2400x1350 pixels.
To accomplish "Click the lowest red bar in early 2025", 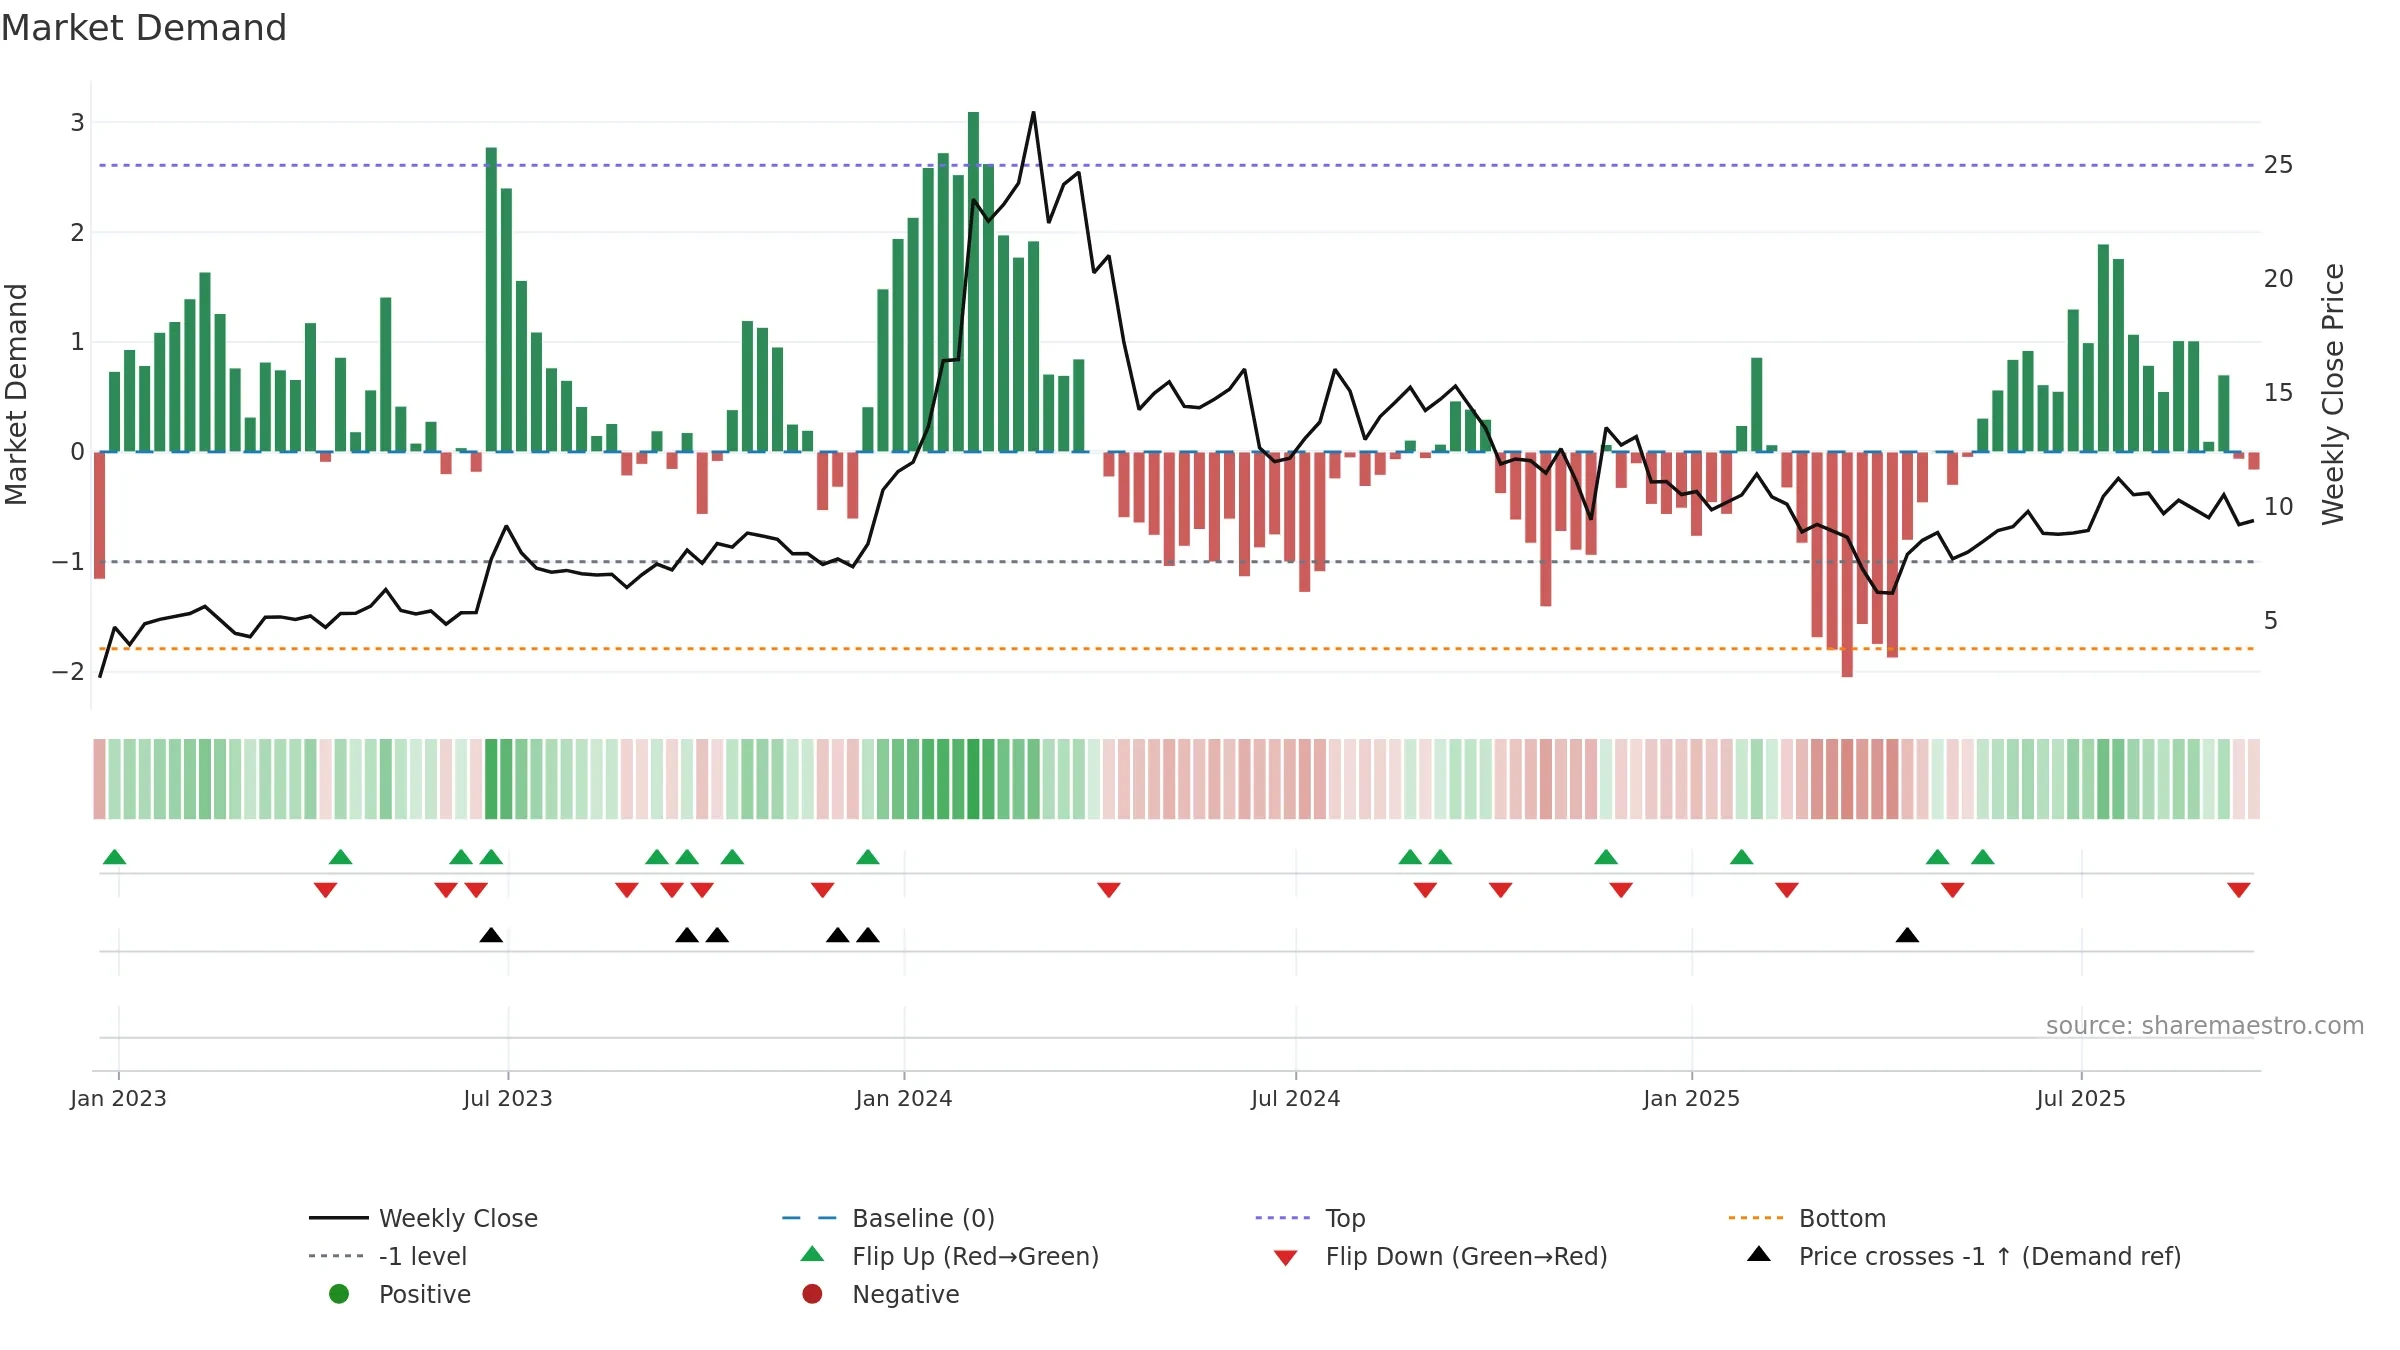I will [x=1847, y=564].
